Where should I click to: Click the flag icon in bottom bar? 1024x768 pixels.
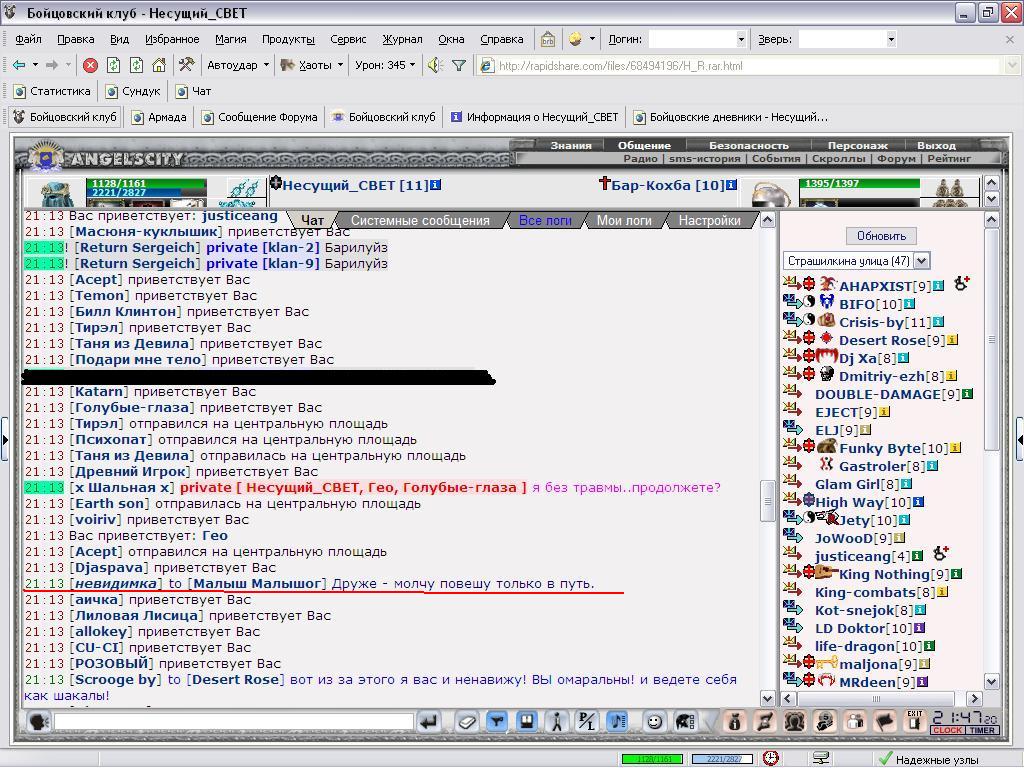point(885,722)
